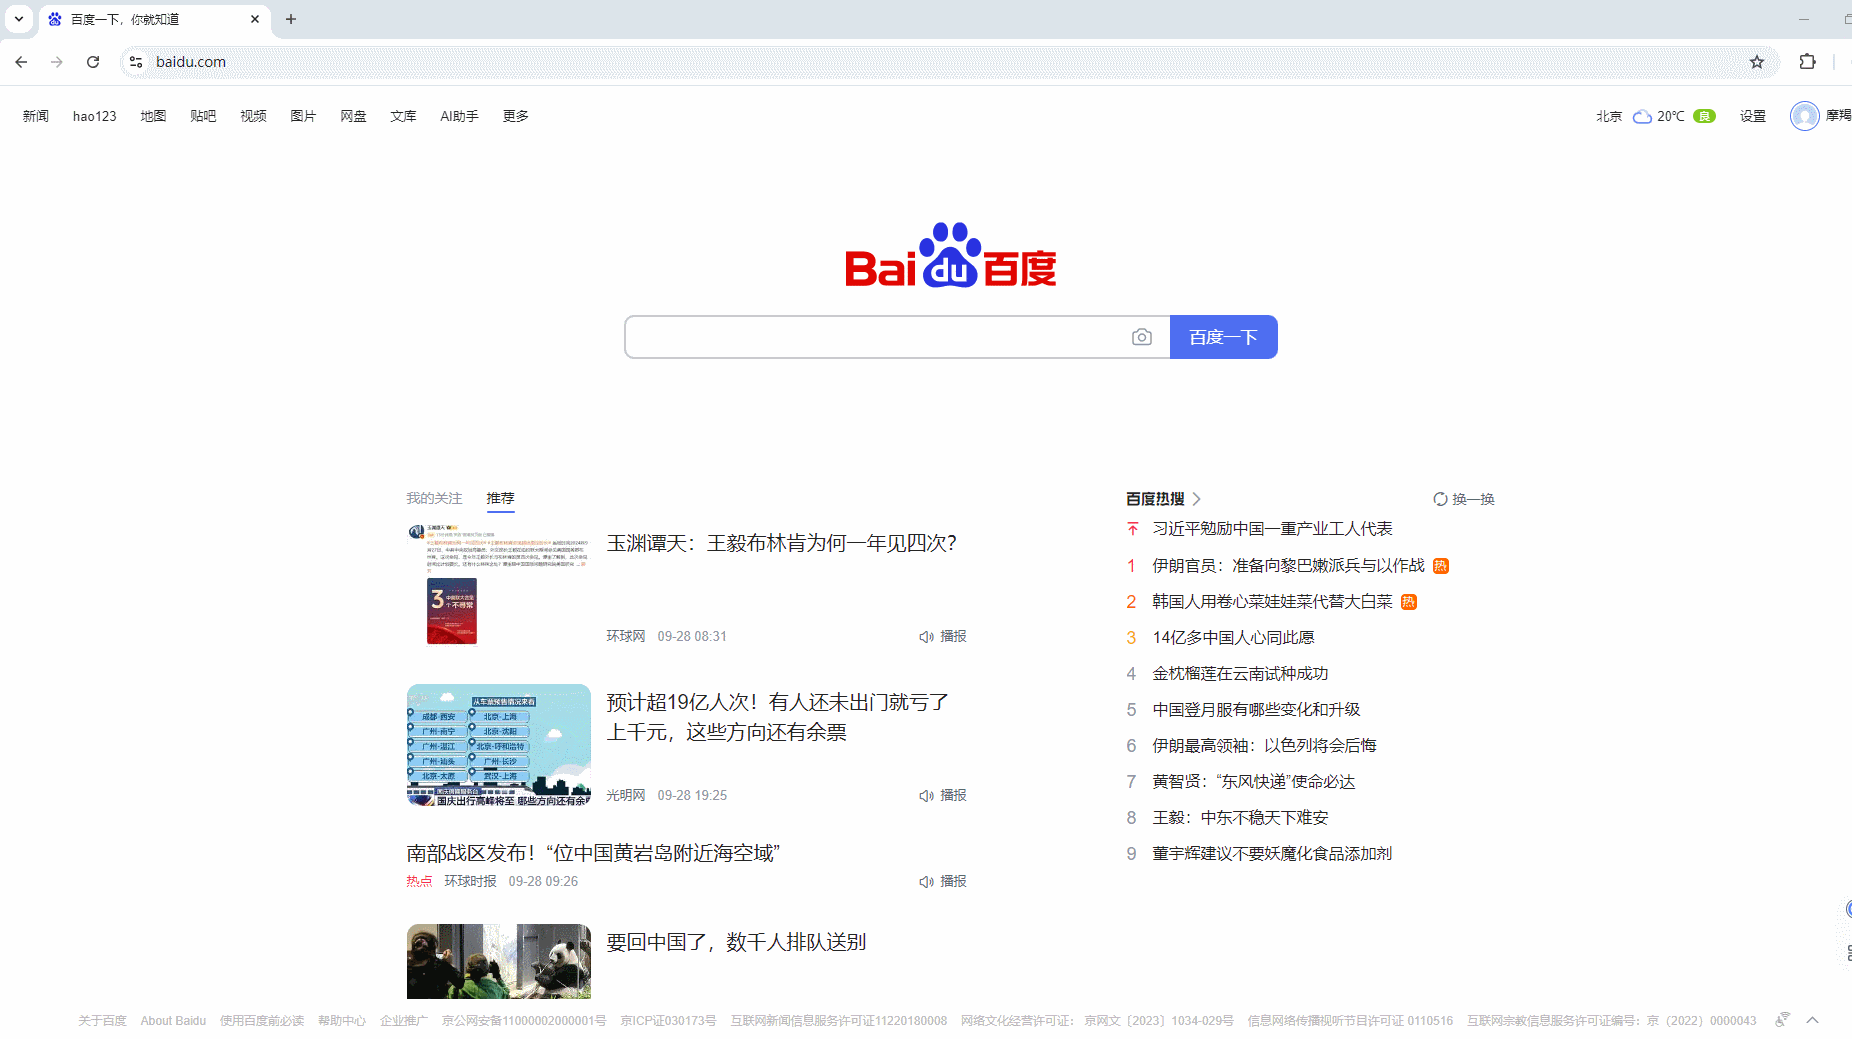Open the hao123 navigation link
The image size is (1852, 1039).
[x=95, y=116]
